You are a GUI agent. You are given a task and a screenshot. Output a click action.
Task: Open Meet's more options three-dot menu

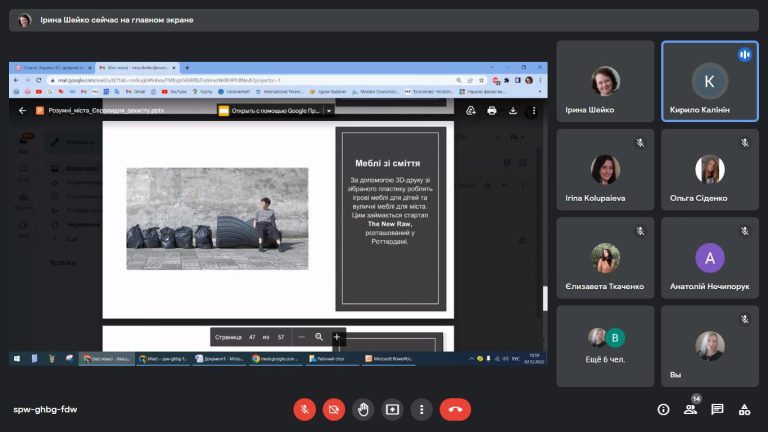click(421, 409)
